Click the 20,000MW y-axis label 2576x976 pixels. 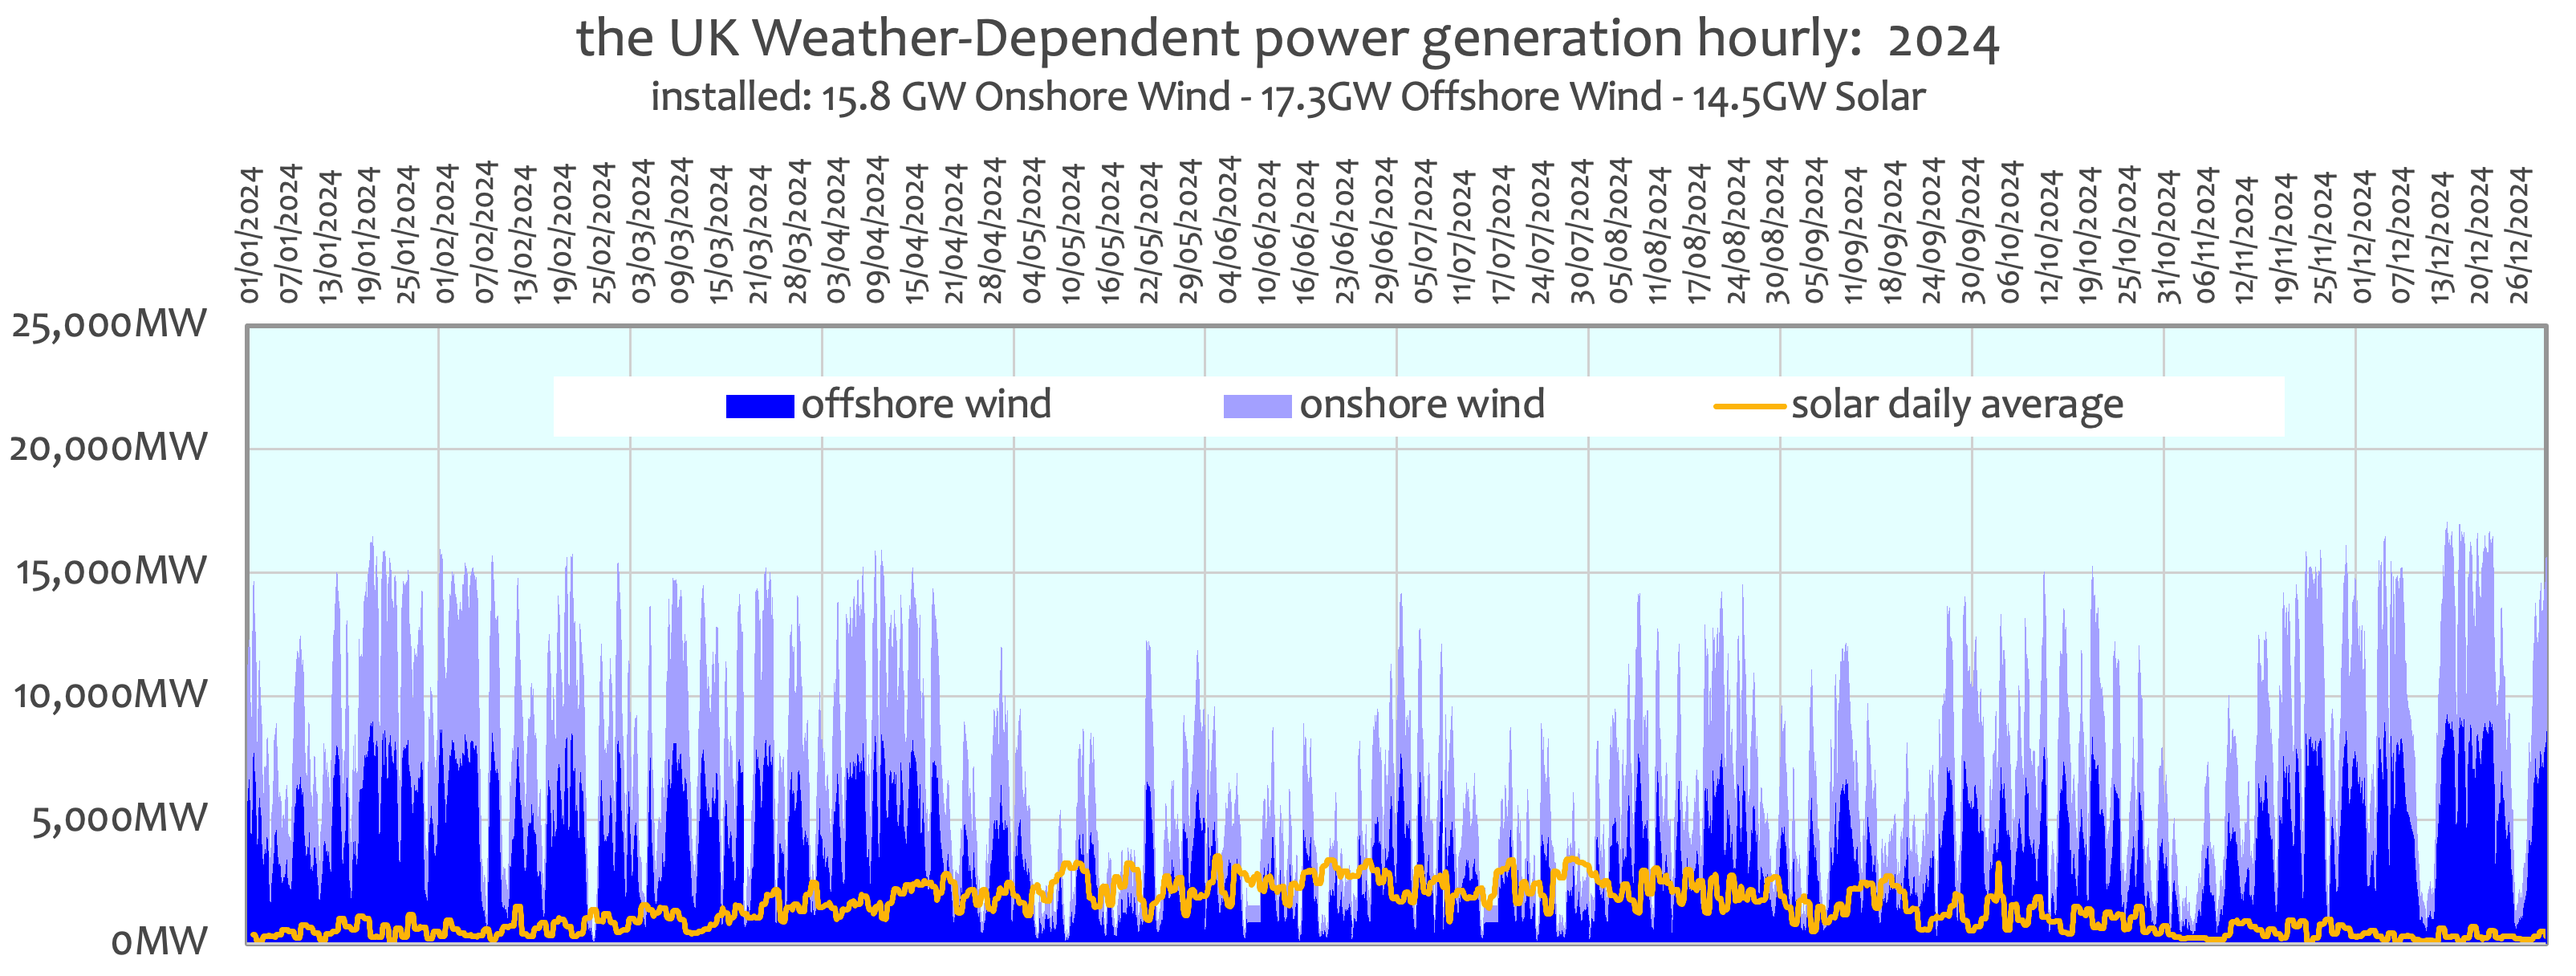[108, 447]
